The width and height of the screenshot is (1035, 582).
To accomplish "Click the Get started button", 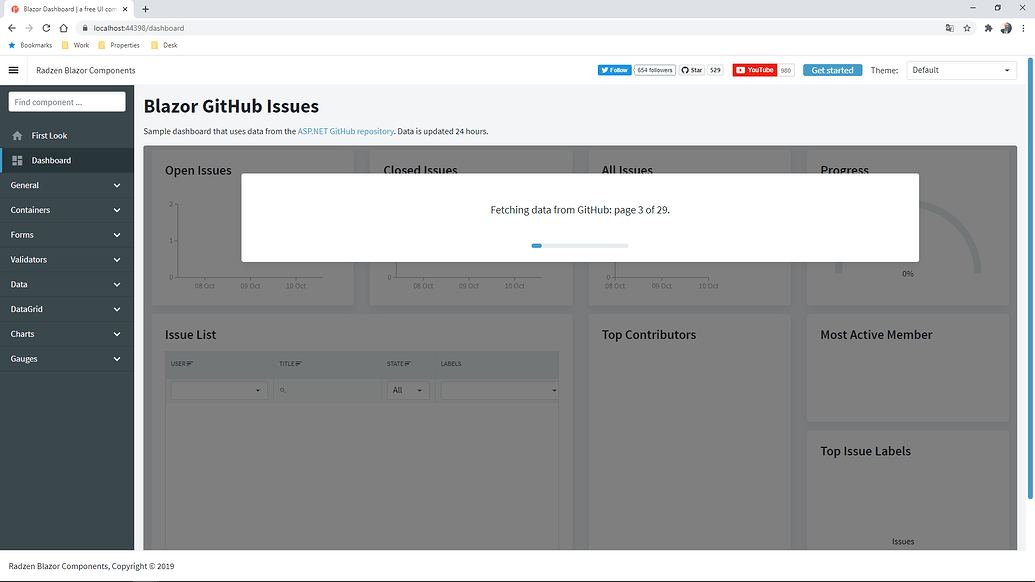I will 831,70.
